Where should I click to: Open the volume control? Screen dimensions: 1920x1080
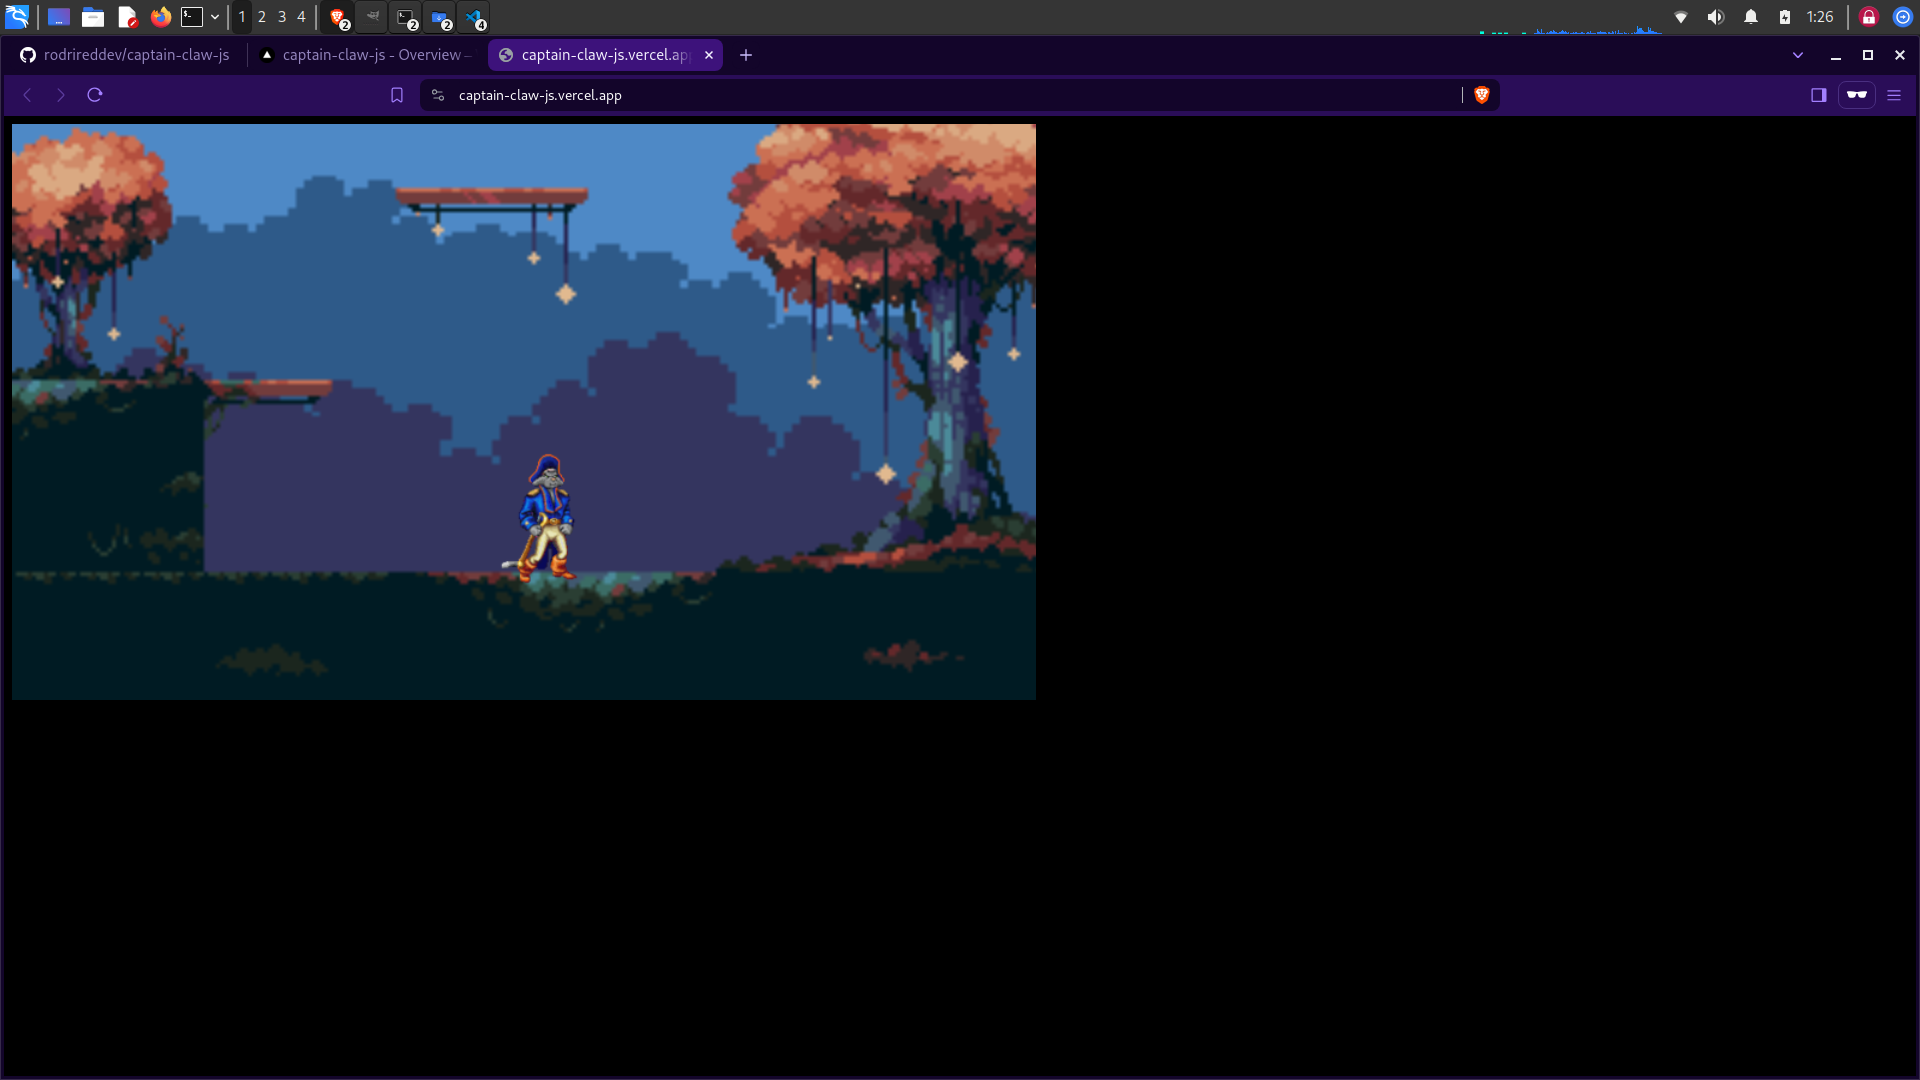1716,17
